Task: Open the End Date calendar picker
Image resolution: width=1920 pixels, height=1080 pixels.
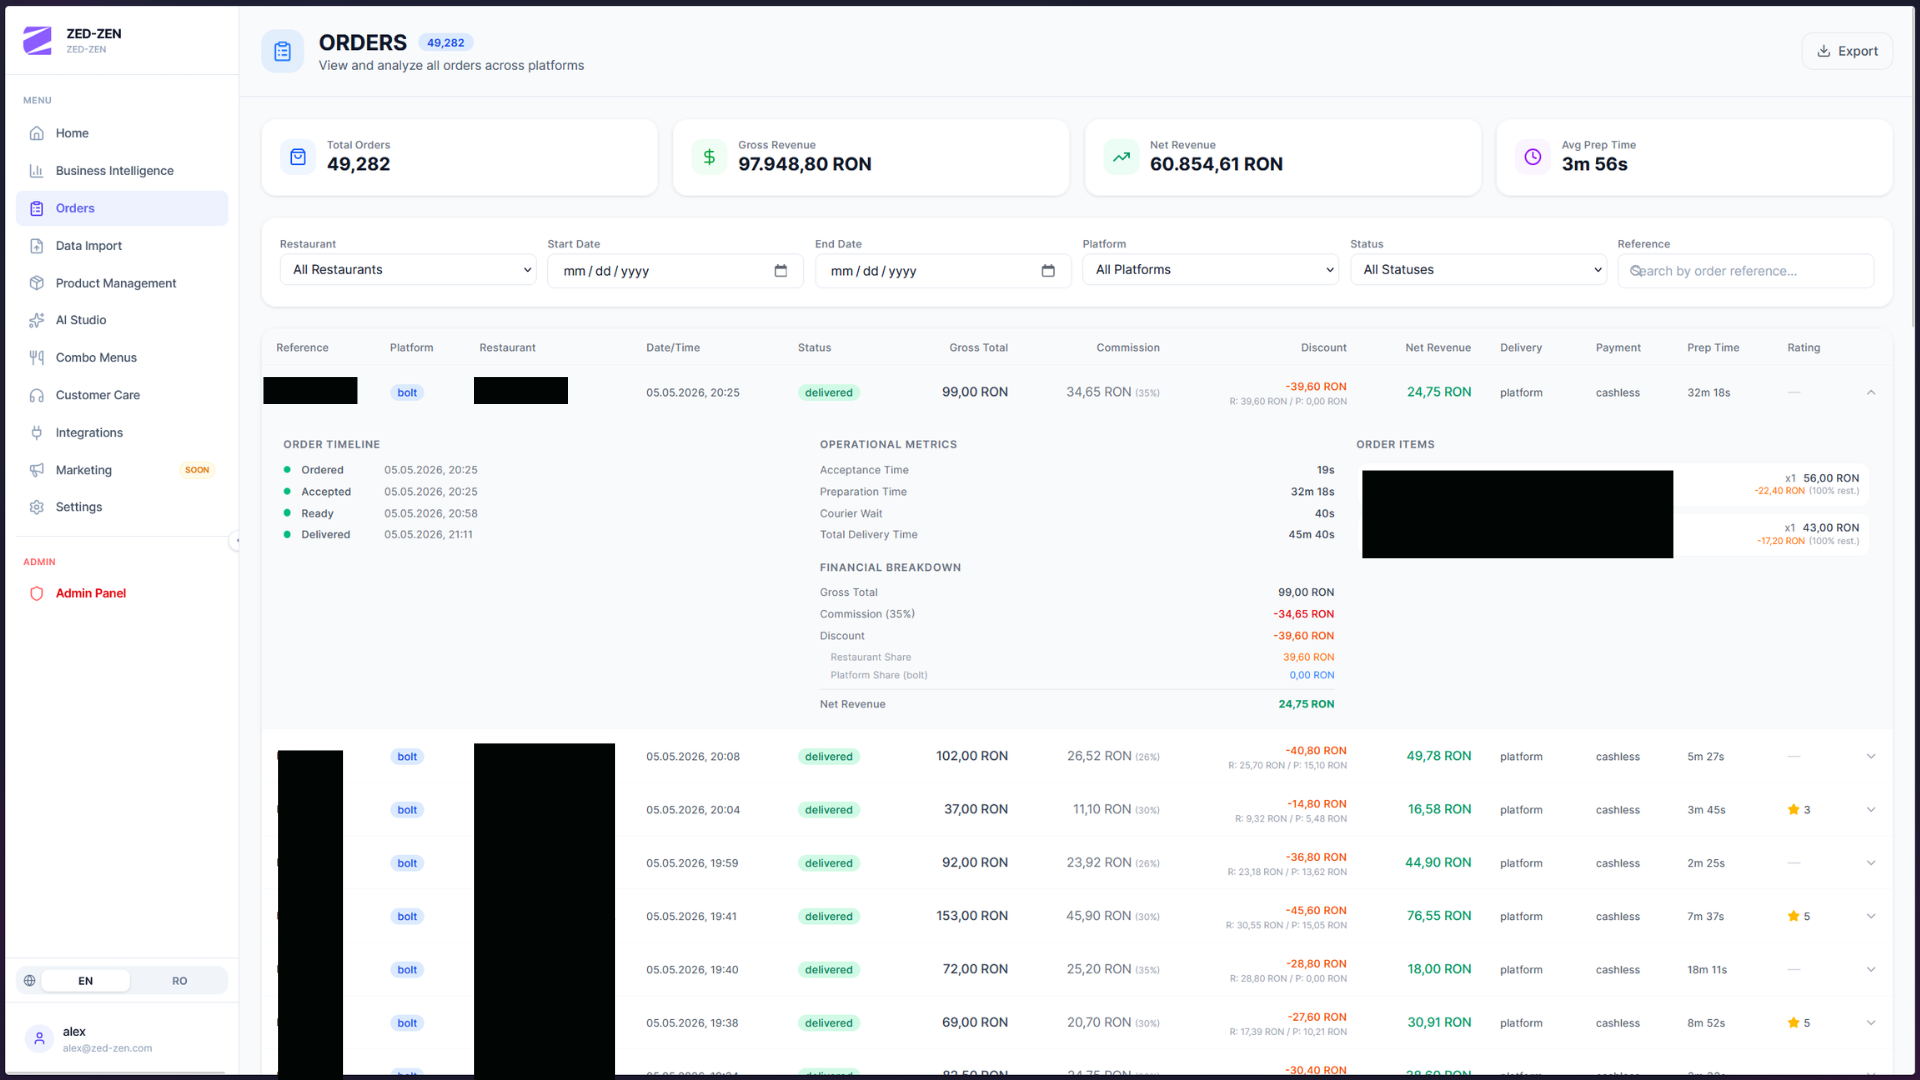Action: pyautogui.click(x=1048, y=271)
